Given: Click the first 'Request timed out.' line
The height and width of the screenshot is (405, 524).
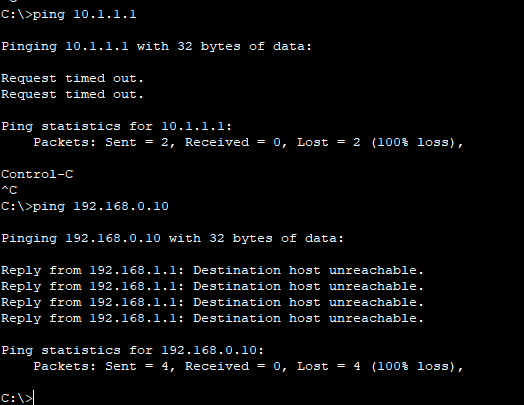Looking at the screenshot, I should pyautogui.click(x=72, y=79).
